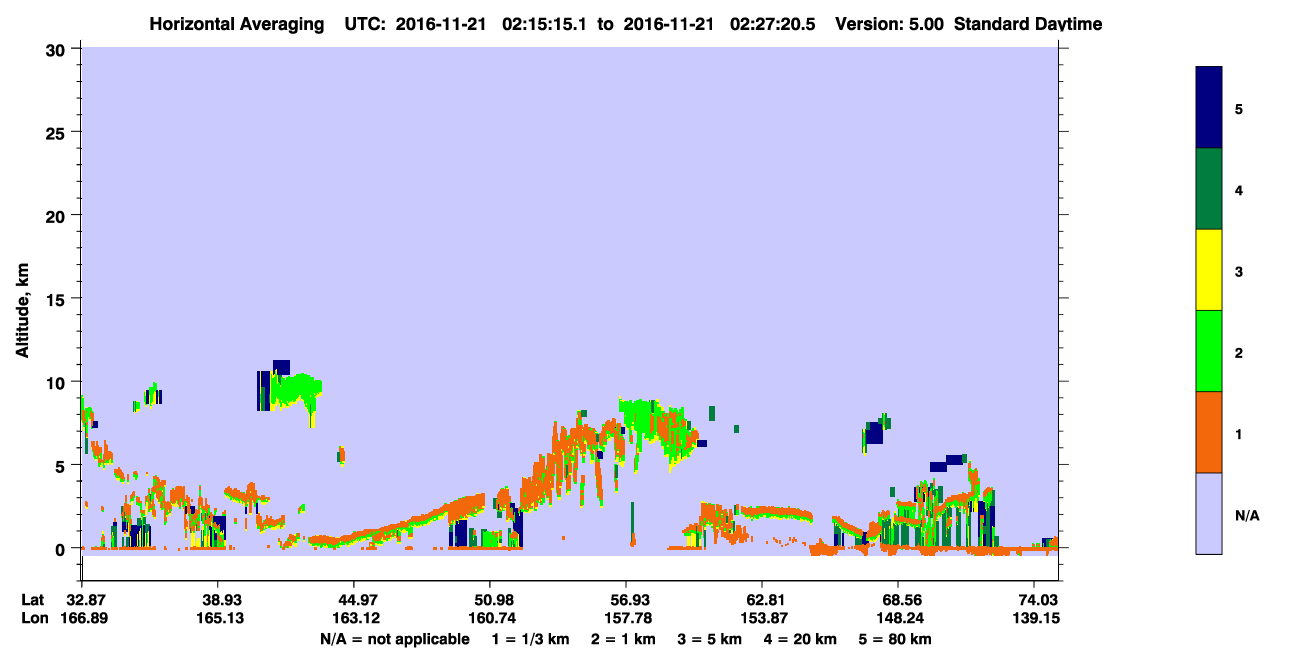Click the lavender N/A colorbar segment

[1209, 513]
